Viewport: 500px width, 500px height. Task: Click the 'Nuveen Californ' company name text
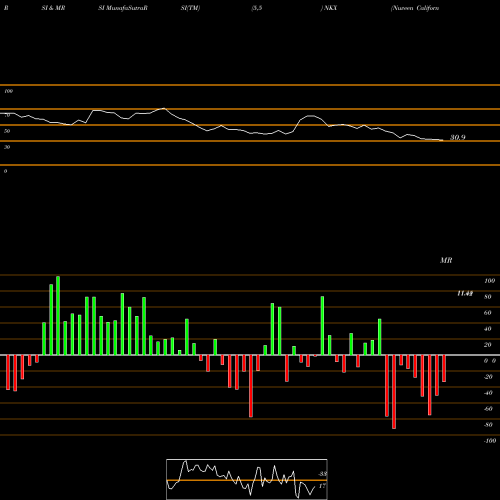coord(415,8)
